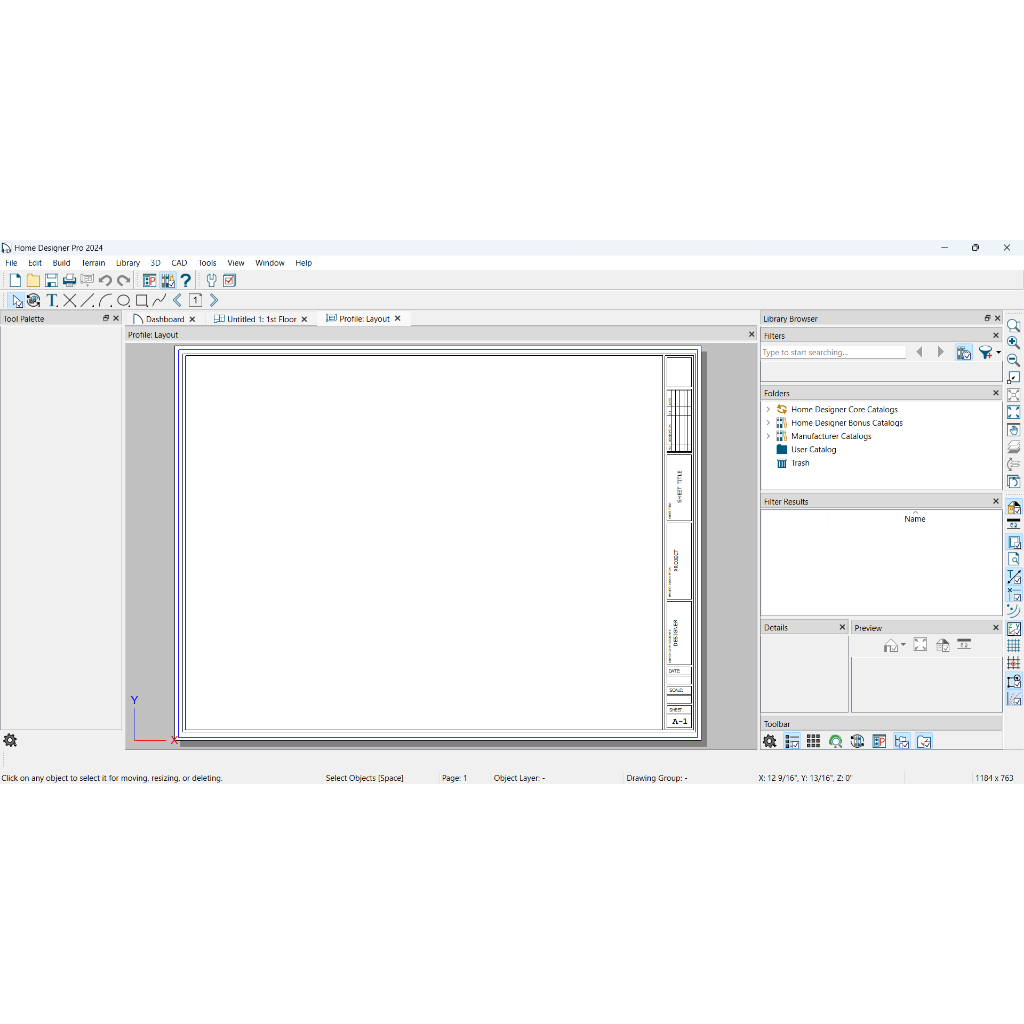The image size is (1024, 1024).
Task: Click the blue question mark Help icon
Action: point(185,281)
